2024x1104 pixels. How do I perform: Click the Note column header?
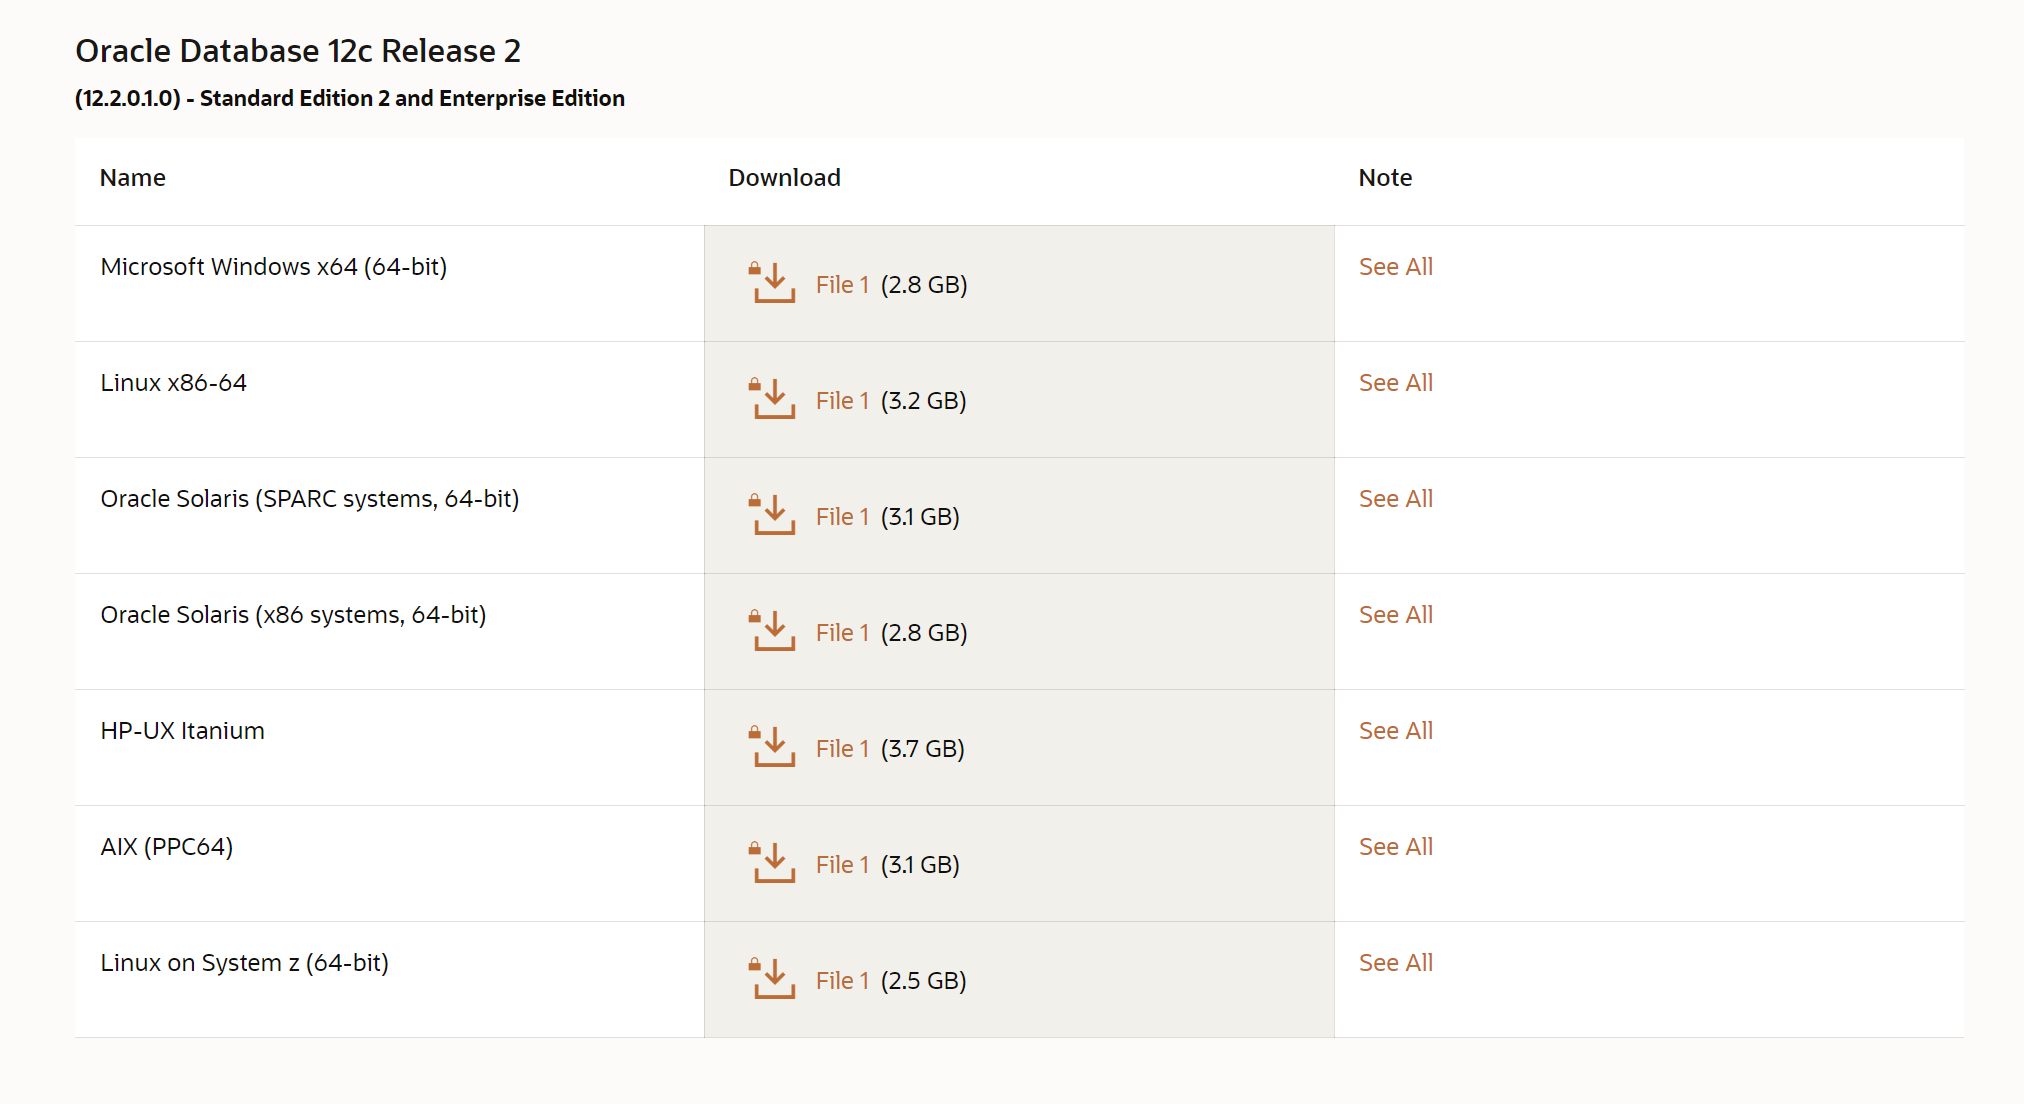pos(1386,178)
